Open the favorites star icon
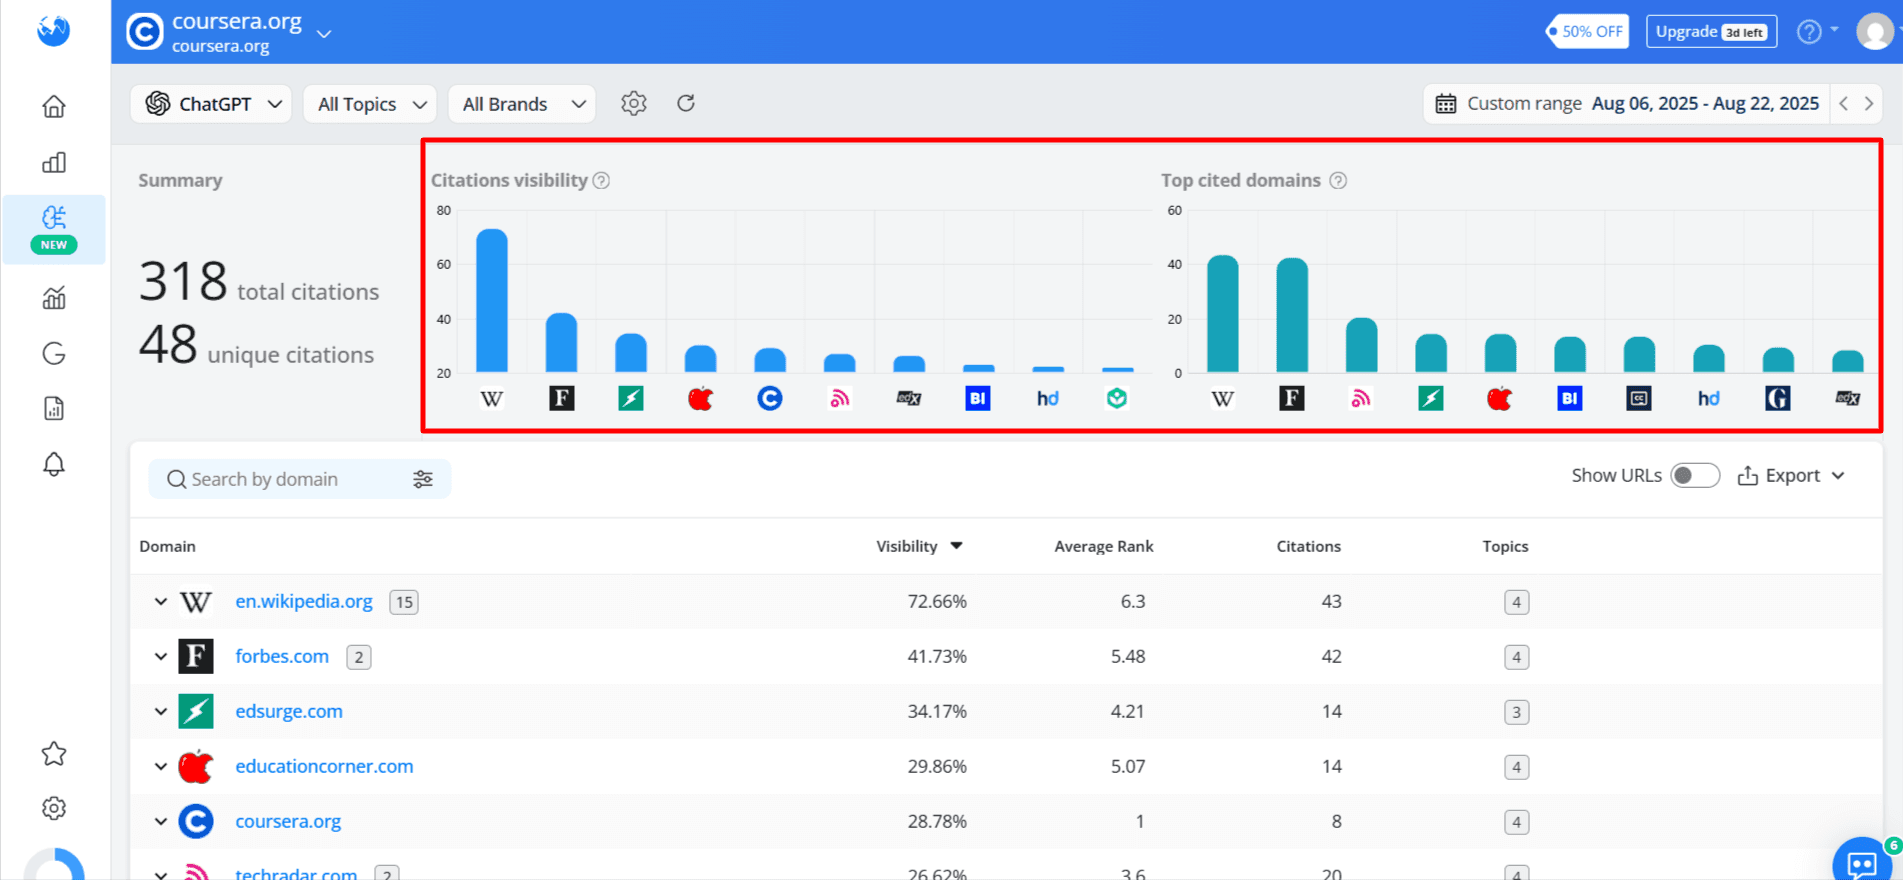The image size is (1903, 880). pyautogui.click(x=54, y=753)
